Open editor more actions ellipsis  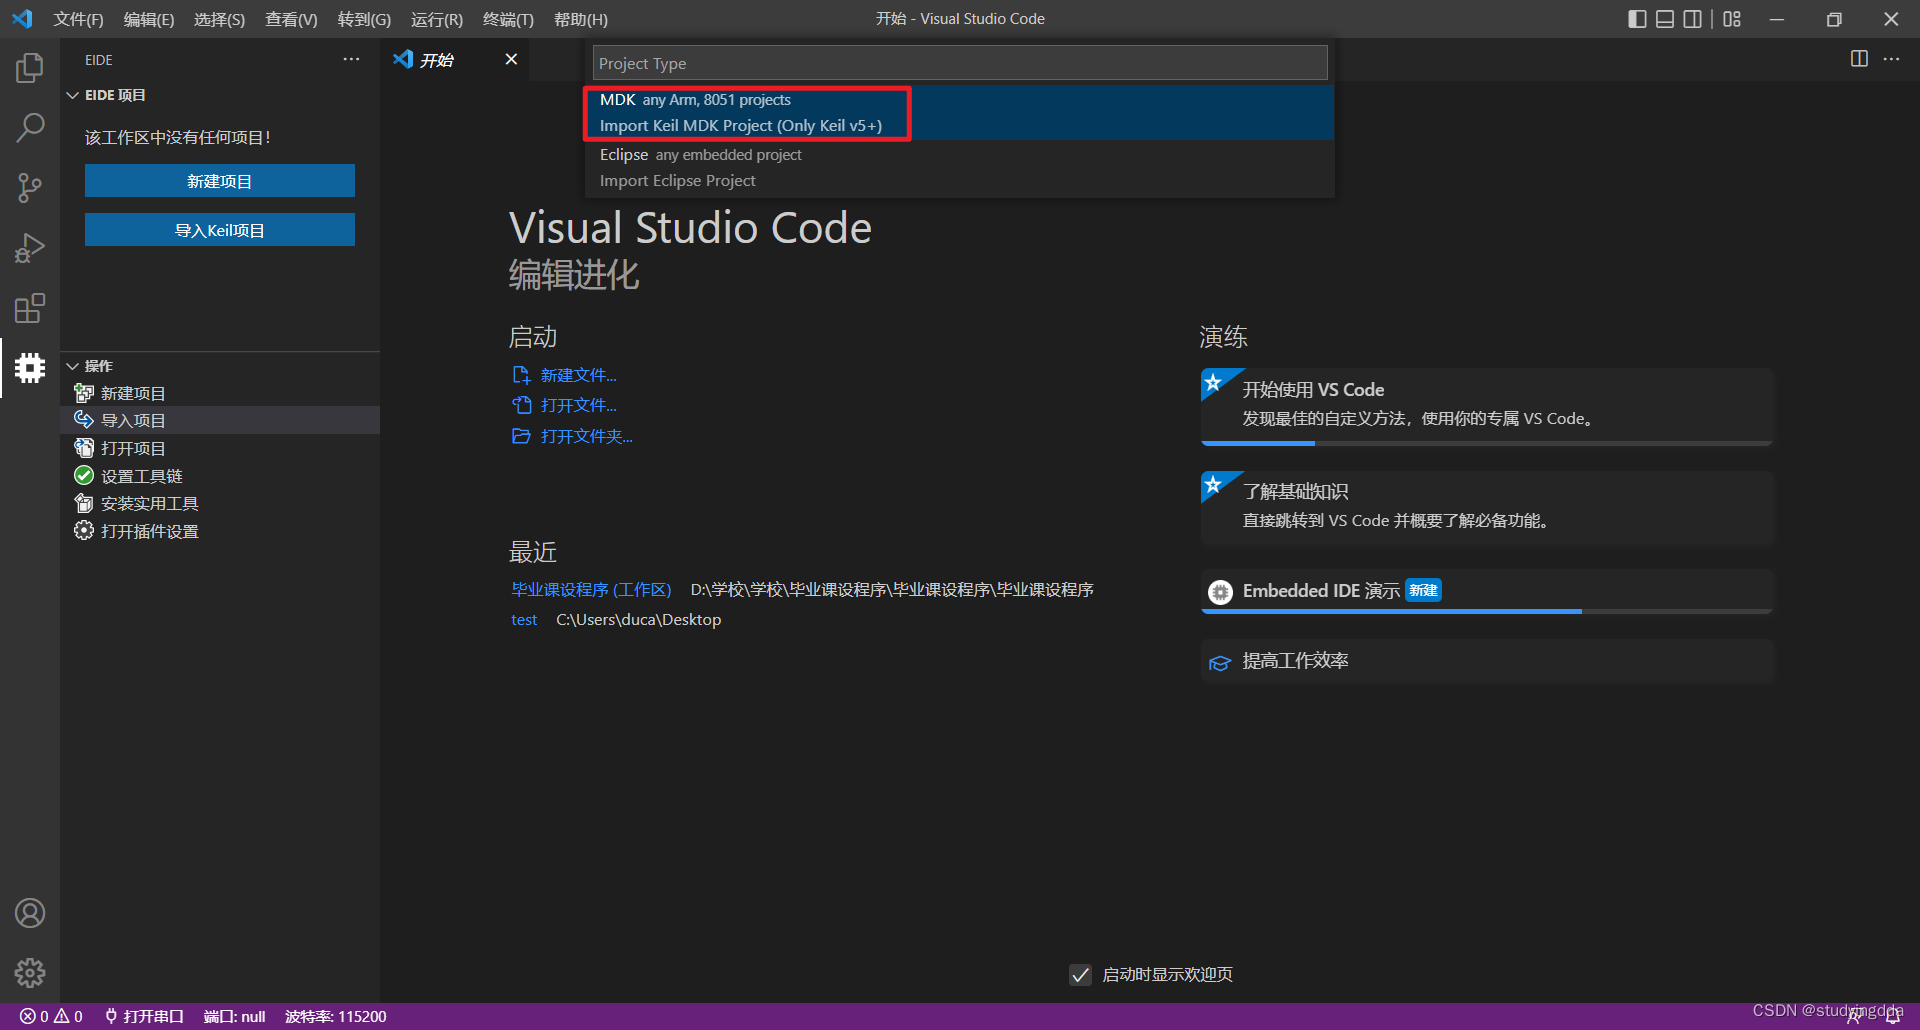point(1891,59)
